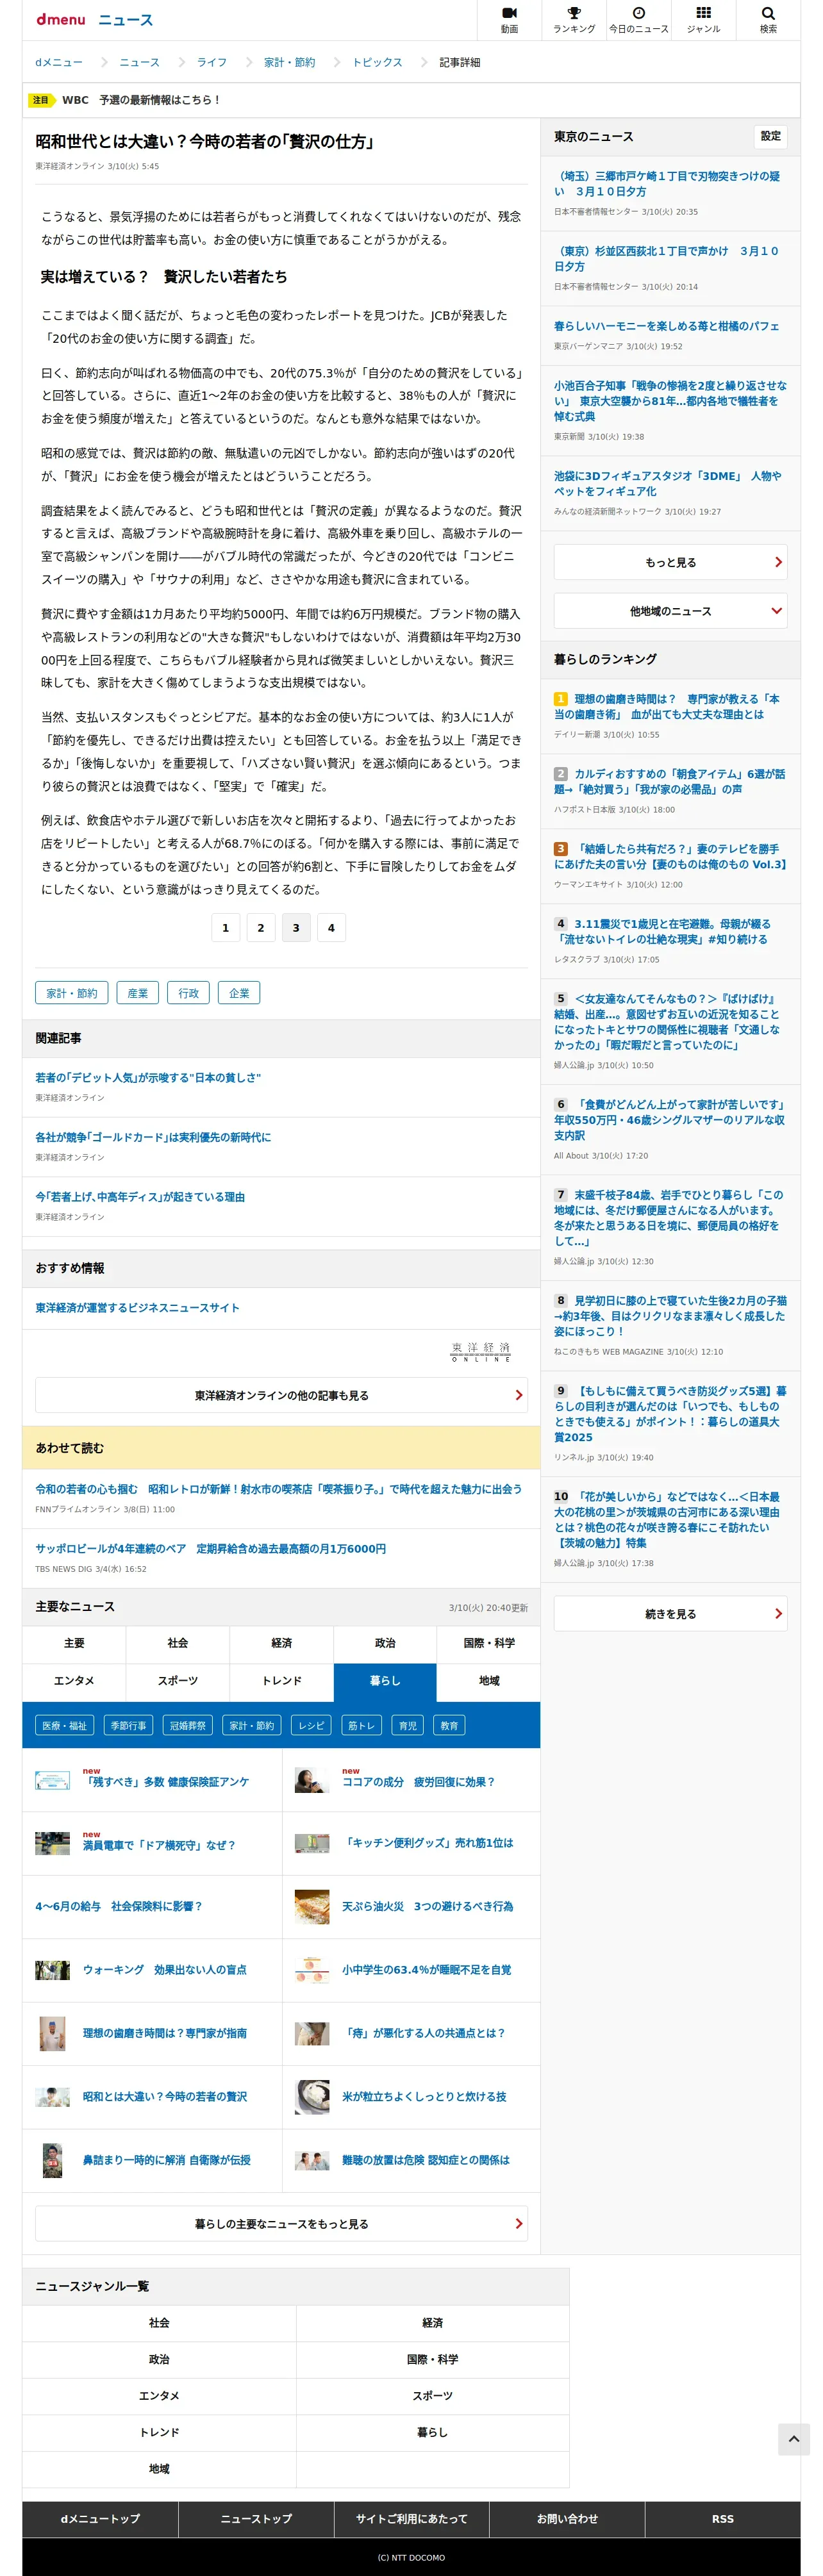Open thumbnail for 米が粒立ち article

tap(312, 2096)
